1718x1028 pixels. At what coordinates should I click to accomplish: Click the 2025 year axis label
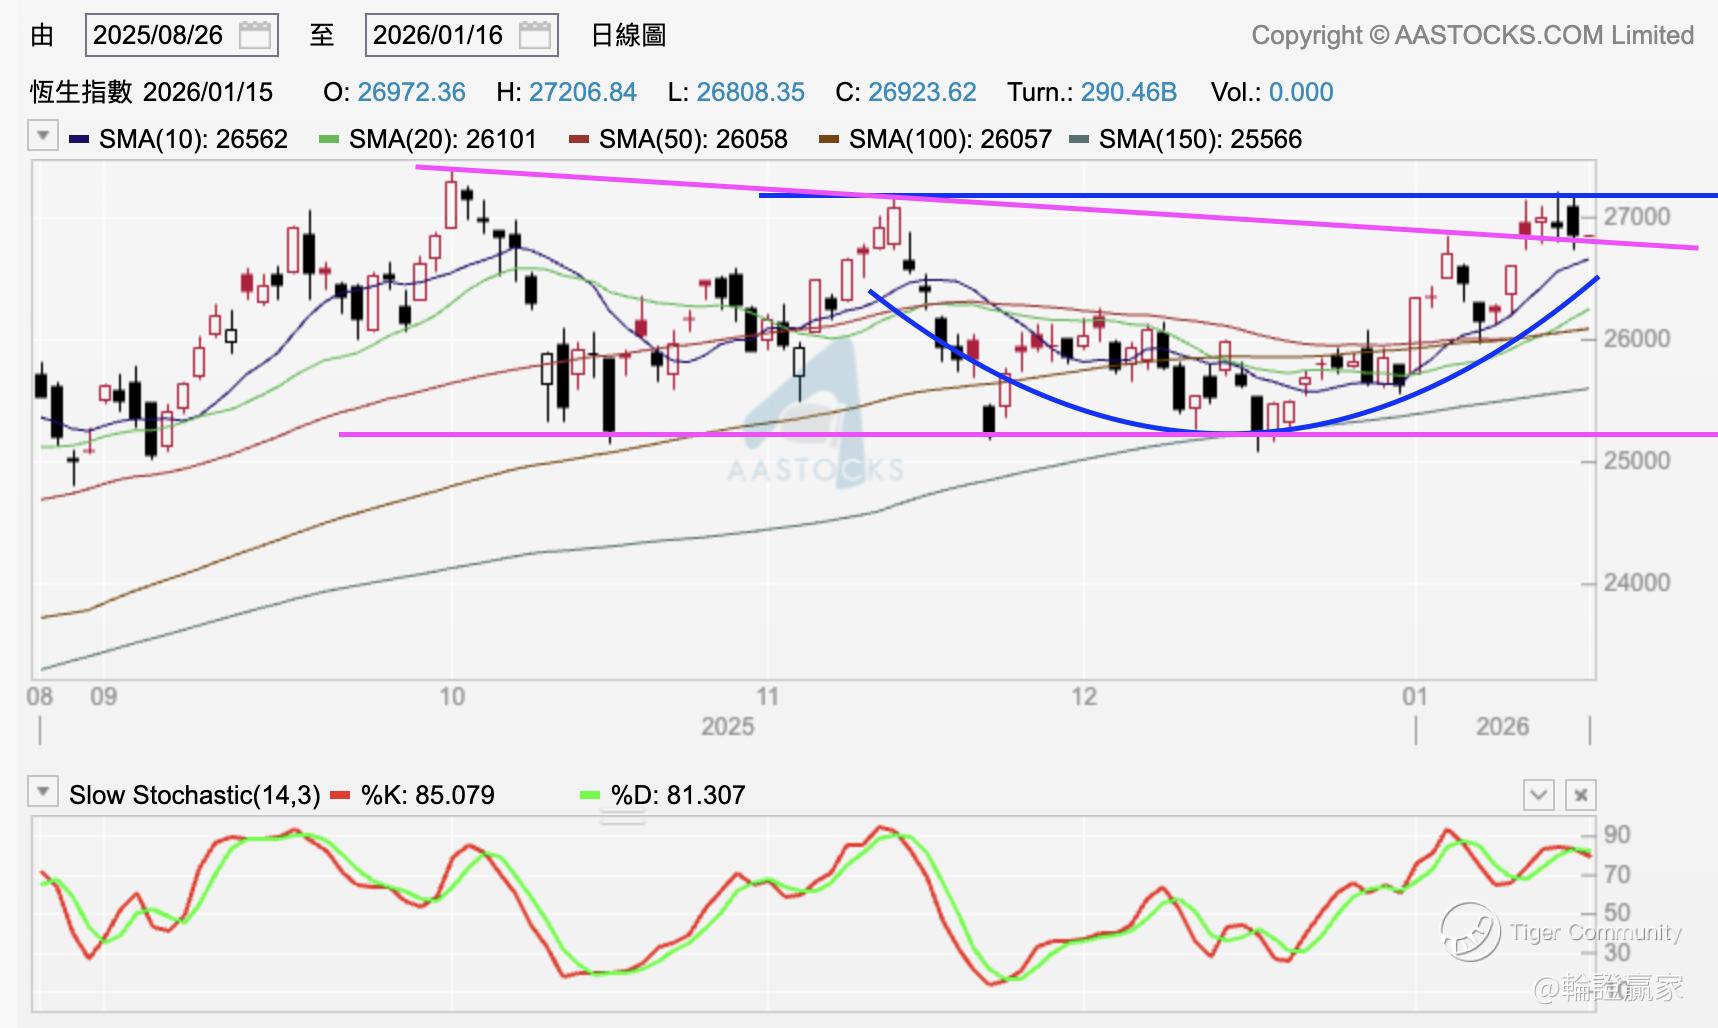tap(727, 726)
